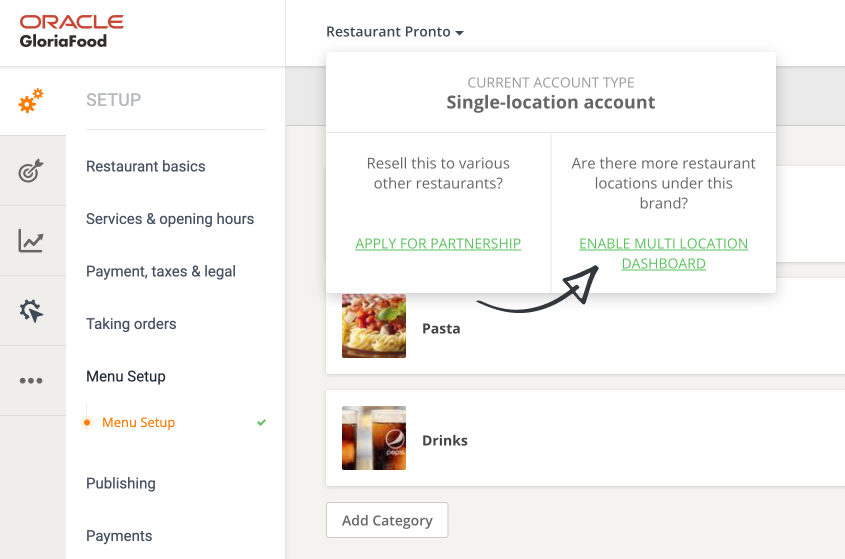Collapse the Menu Setup parent section
845x559 pixels.
[126, 376]
